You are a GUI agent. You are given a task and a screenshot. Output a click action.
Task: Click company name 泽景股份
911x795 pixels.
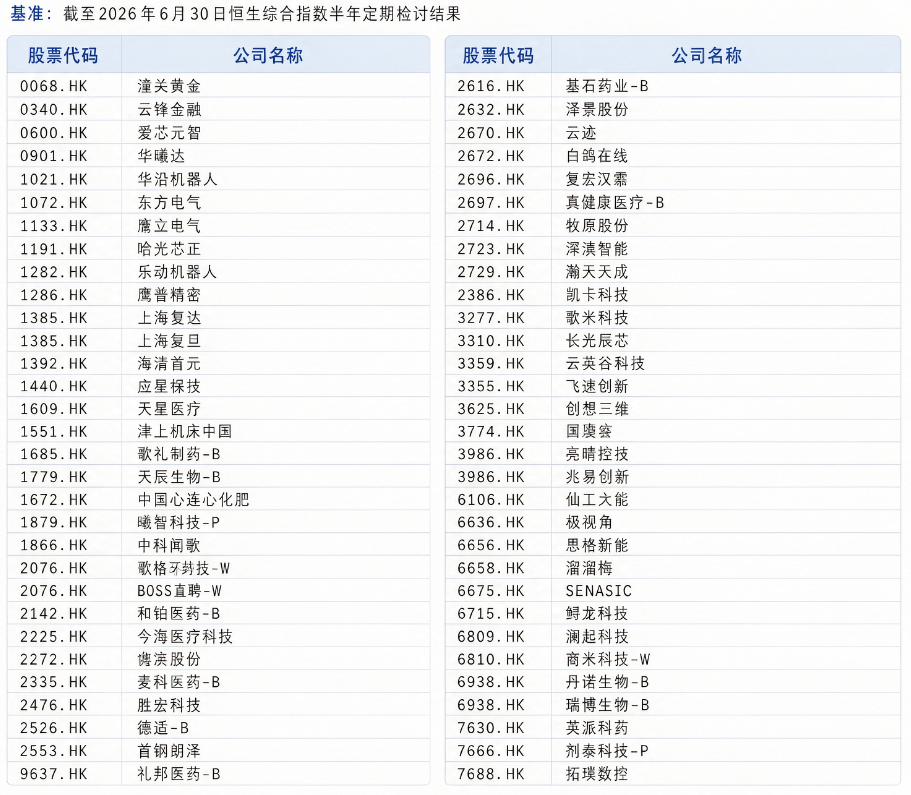tap(597, 110)
